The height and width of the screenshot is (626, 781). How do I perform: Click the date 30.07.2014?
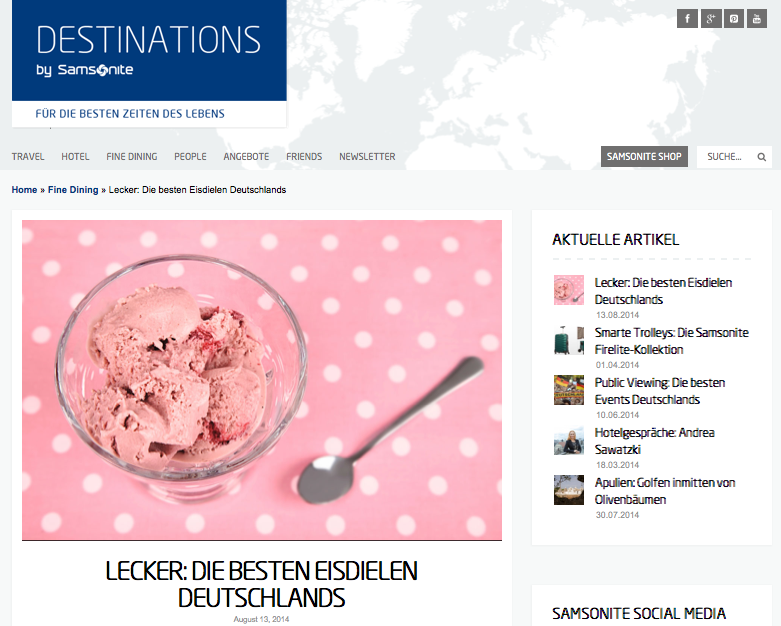click(617, 515)
